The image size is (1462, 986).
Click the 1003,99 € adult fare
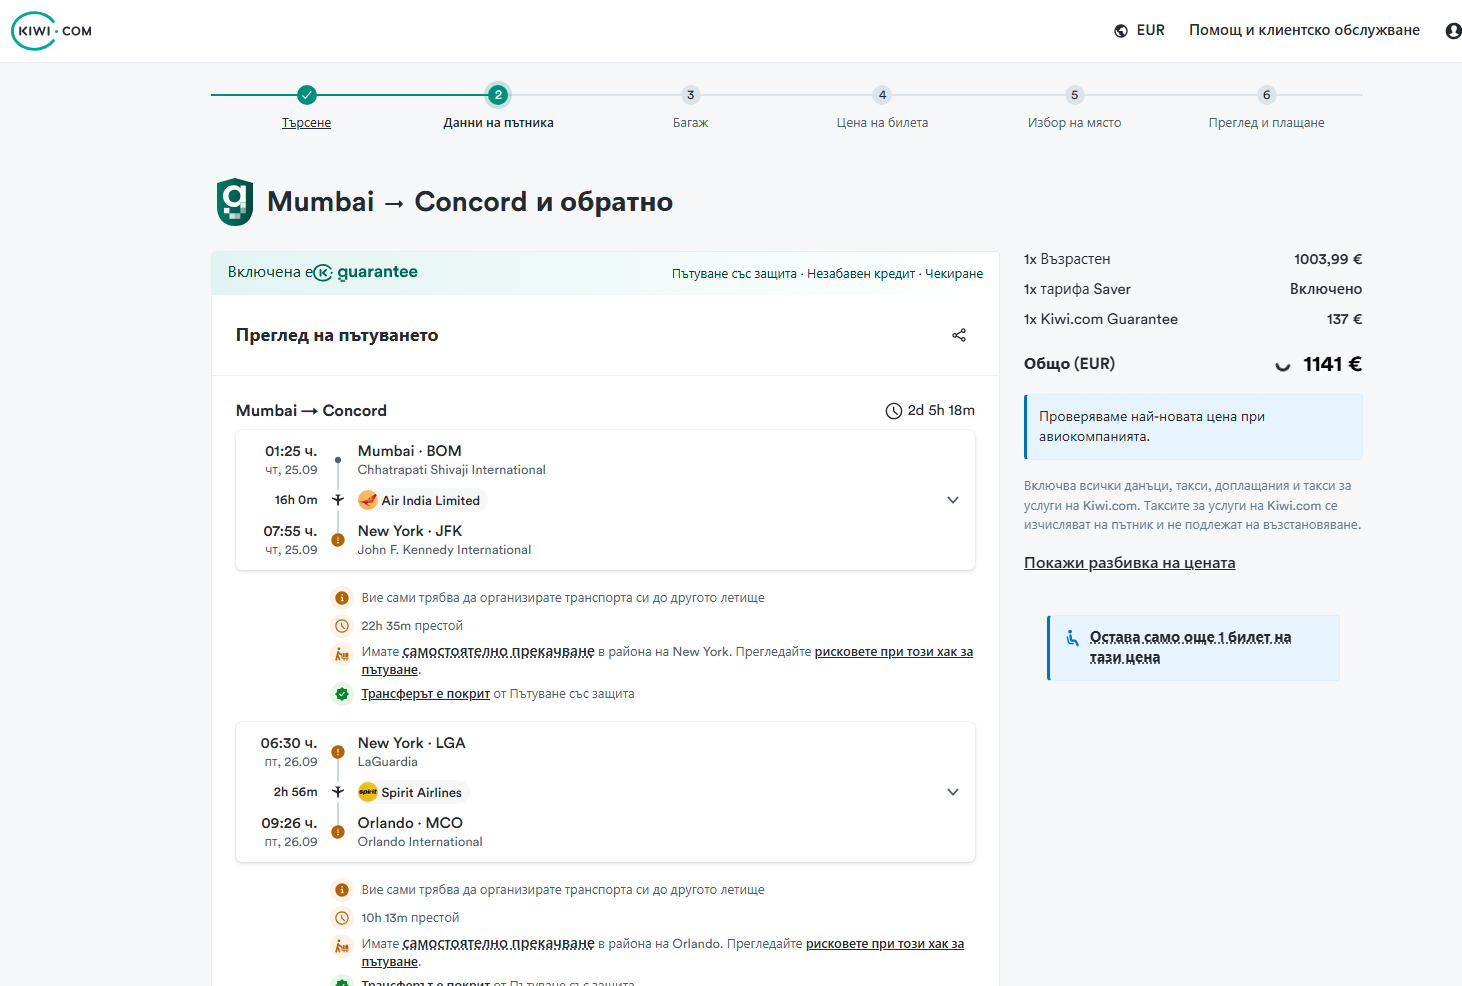pyautogui.click(x=1328, y=260)
